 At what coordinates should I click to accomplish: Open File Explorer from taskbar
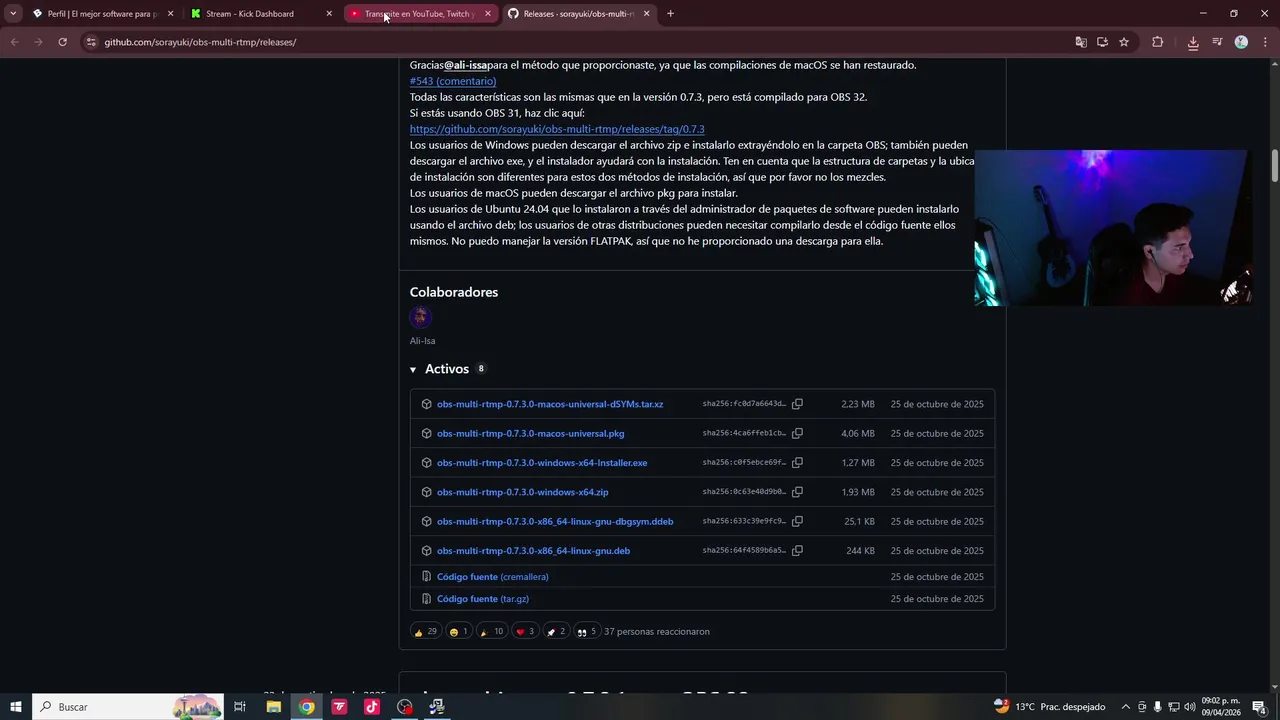click(x=273, y=707)
